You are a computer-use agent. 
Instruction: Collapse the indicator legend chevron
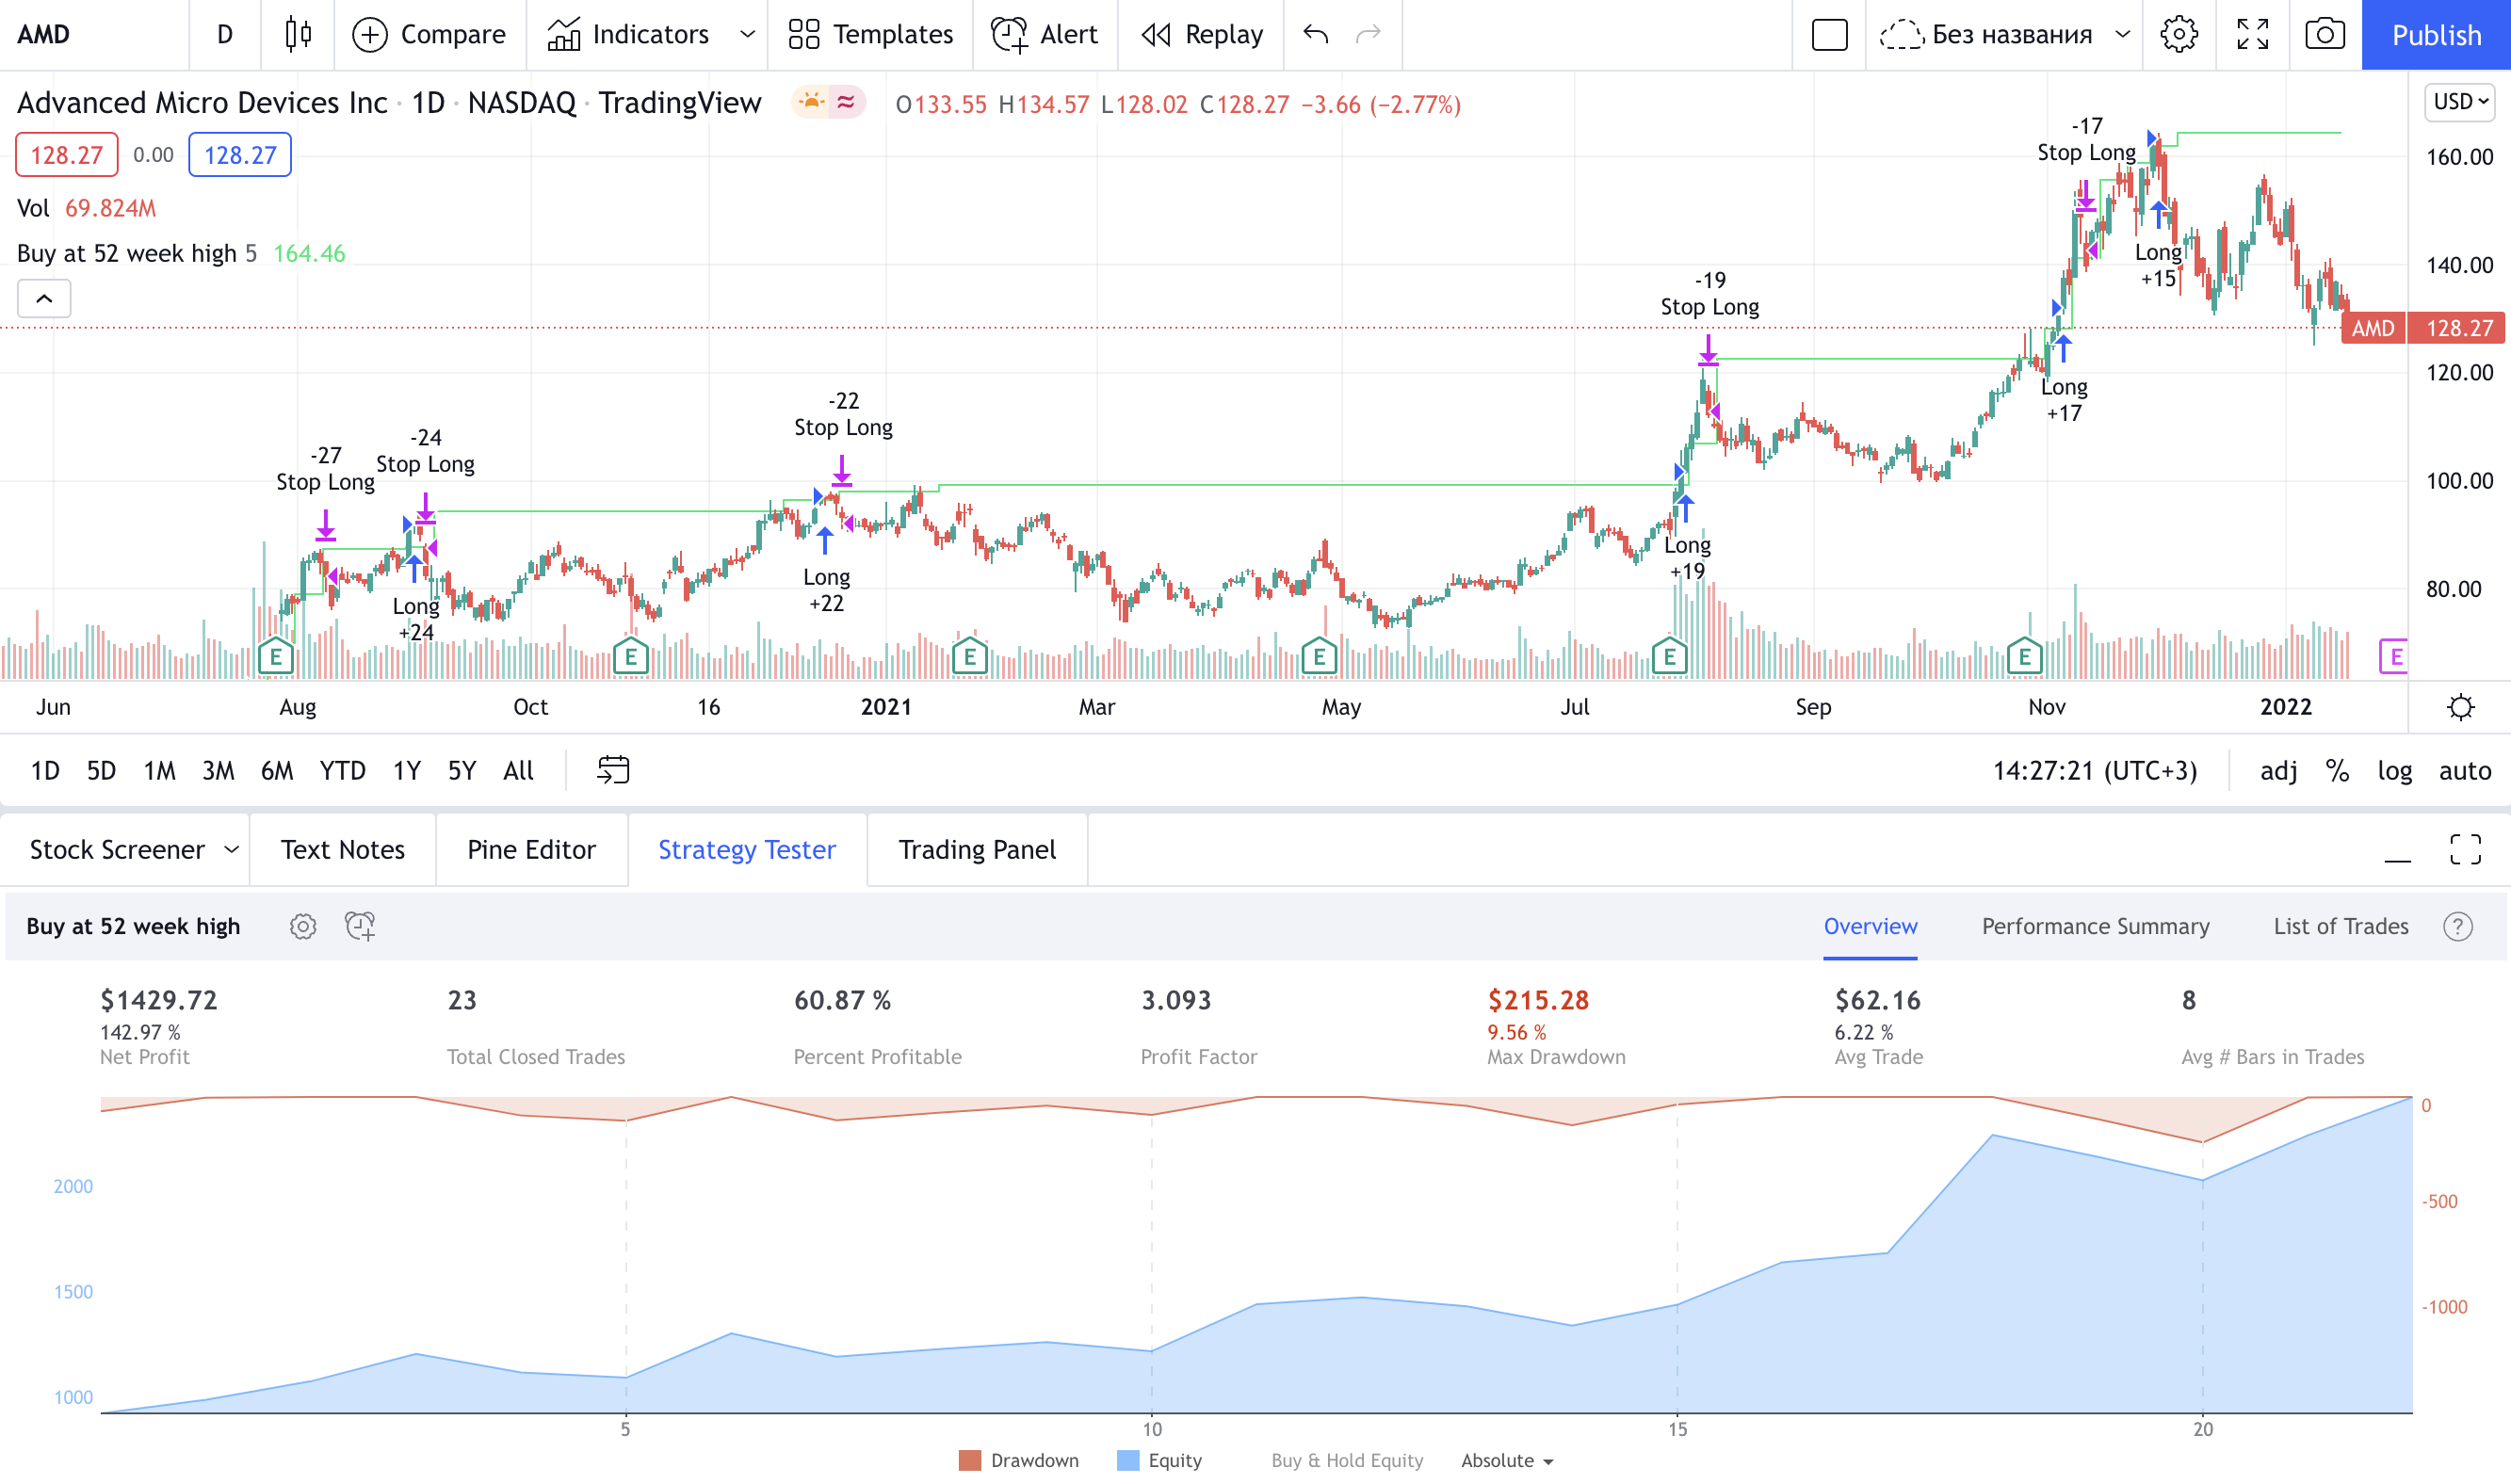tap(44, 298)
